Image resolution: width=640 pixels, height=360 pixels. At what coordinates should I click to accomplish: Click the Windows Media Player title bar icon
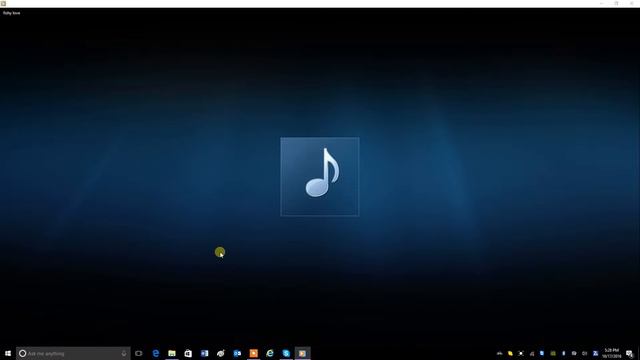pyautogui.click(x=3, y=3)
